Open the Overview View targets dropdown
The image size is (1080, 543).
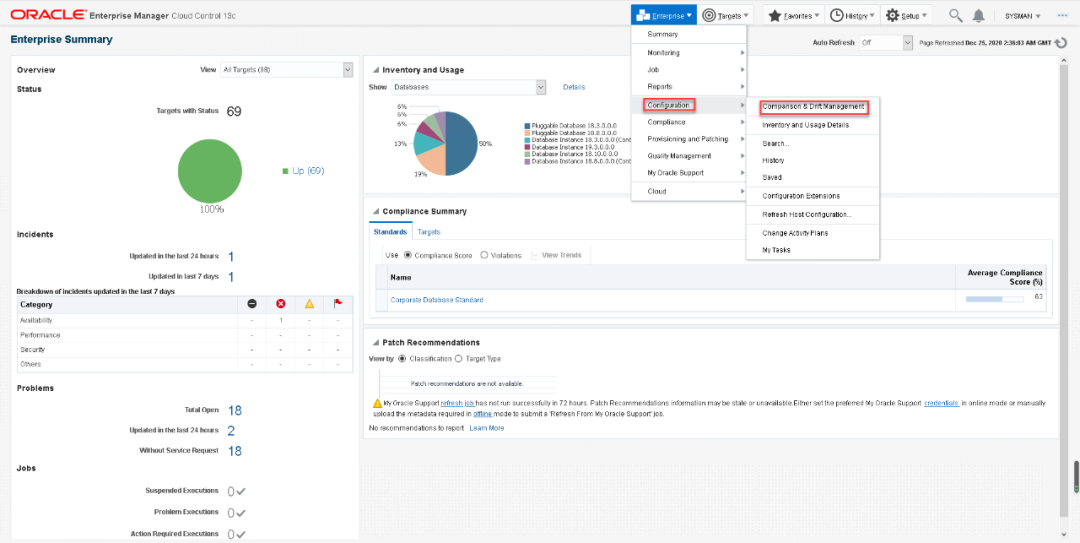(287, 70)
